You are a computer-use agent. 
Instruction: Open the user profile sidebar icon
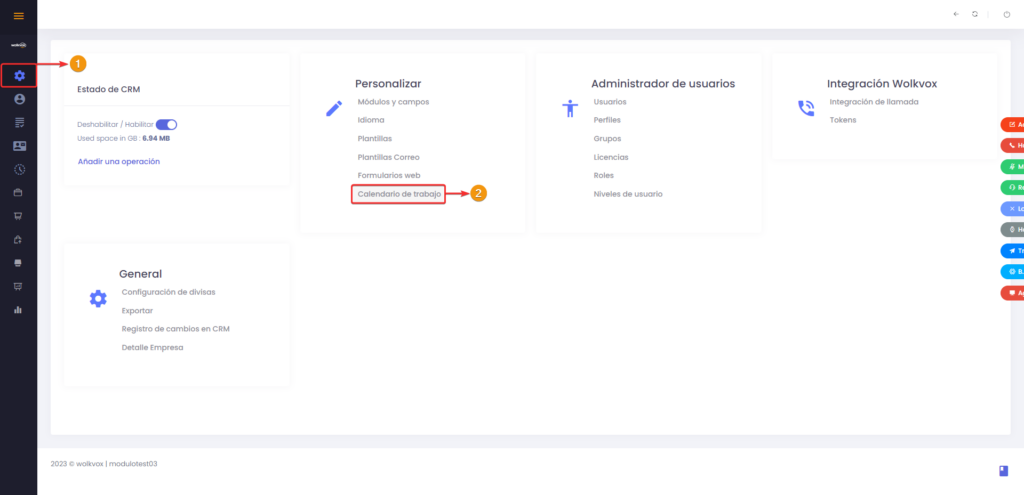click(x=19, y=99)
